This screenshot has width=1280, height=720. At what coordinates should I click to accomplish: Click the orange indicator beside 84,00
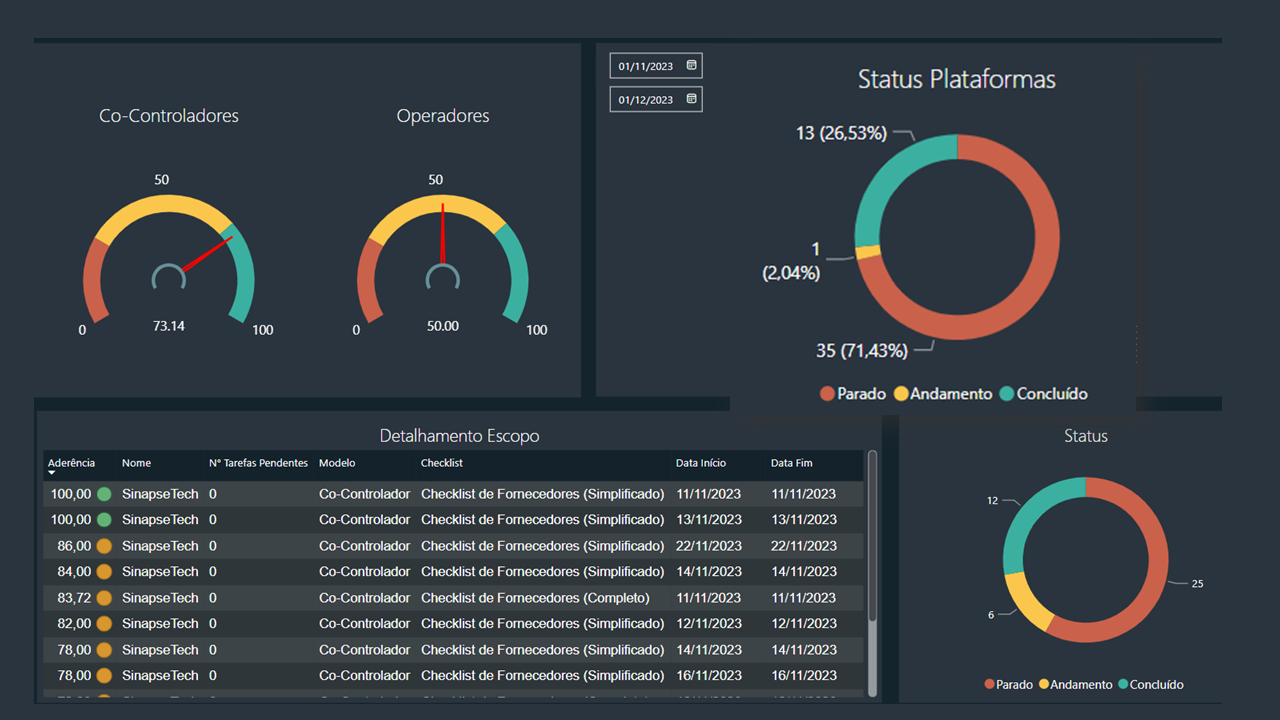click(x=104, y=572)
